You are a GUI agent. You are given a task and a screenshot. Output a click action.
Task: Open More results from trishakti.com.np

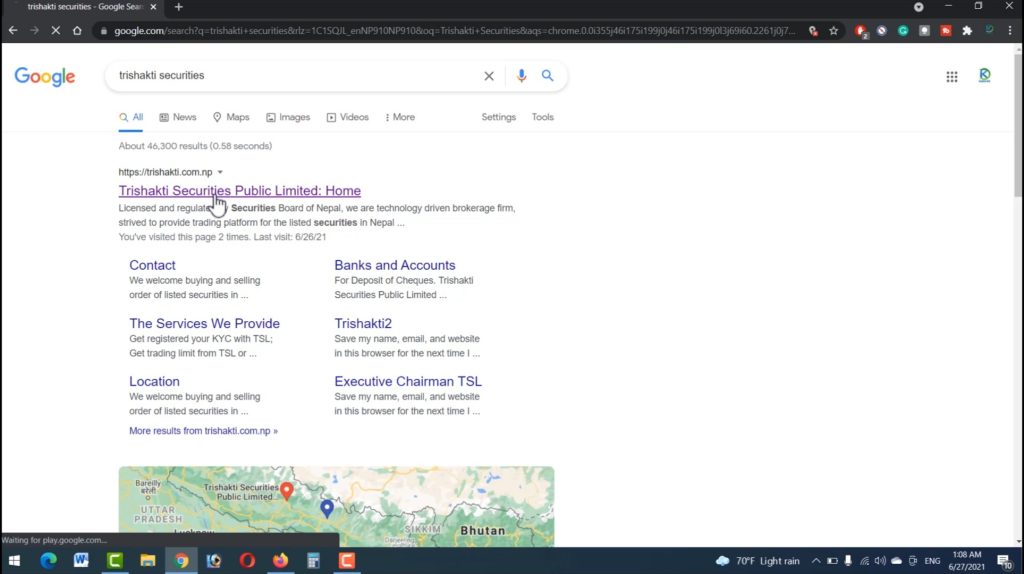click(x=203, y=431)
